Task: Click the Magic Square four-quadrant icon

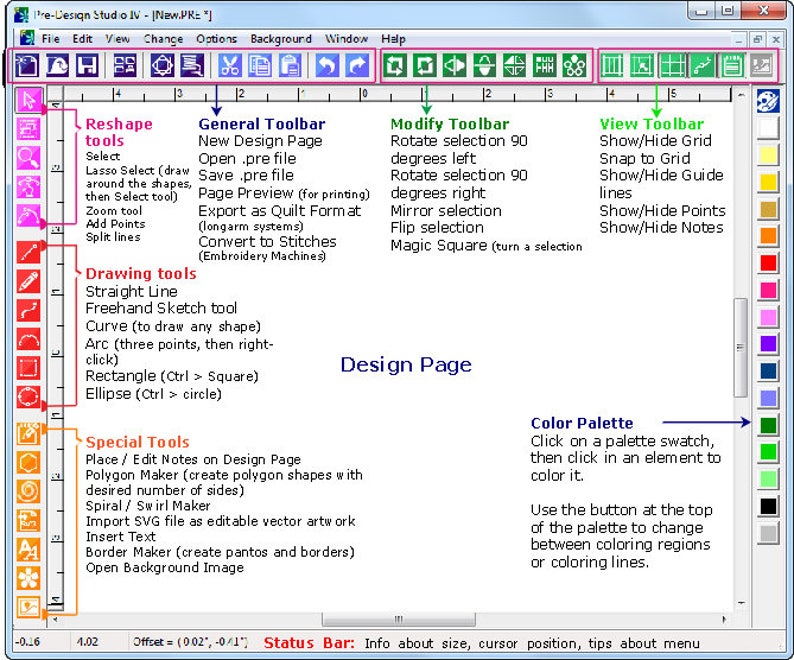Action: pyautogui.click(x=514, y=65)
